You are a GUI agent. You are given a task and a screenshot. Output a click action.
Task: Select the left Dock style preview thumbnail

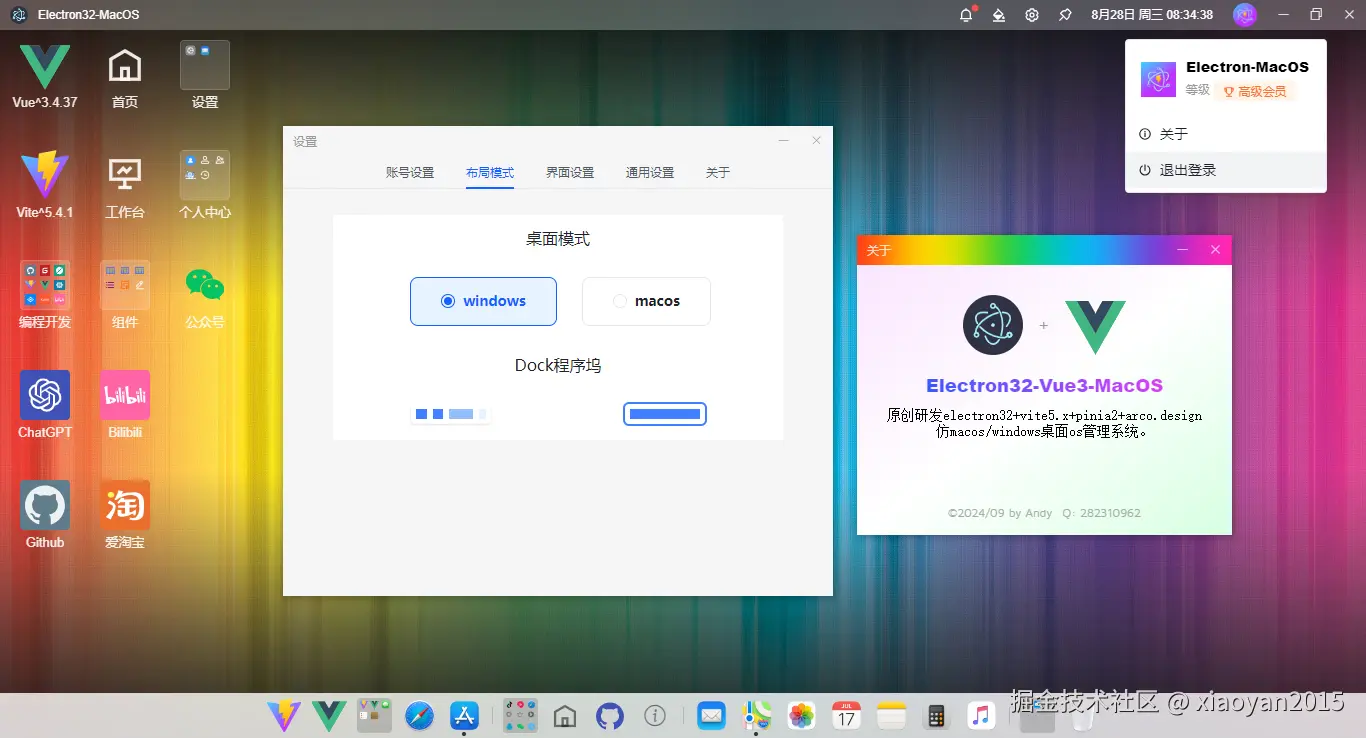[451, 412]
